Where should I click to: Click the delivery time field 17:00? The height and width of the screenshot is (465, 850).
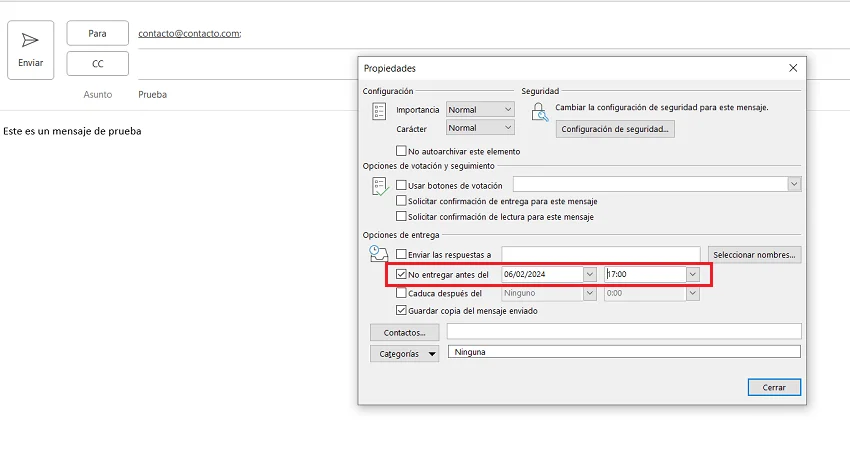pyautogui.click(x=645, y=274)
